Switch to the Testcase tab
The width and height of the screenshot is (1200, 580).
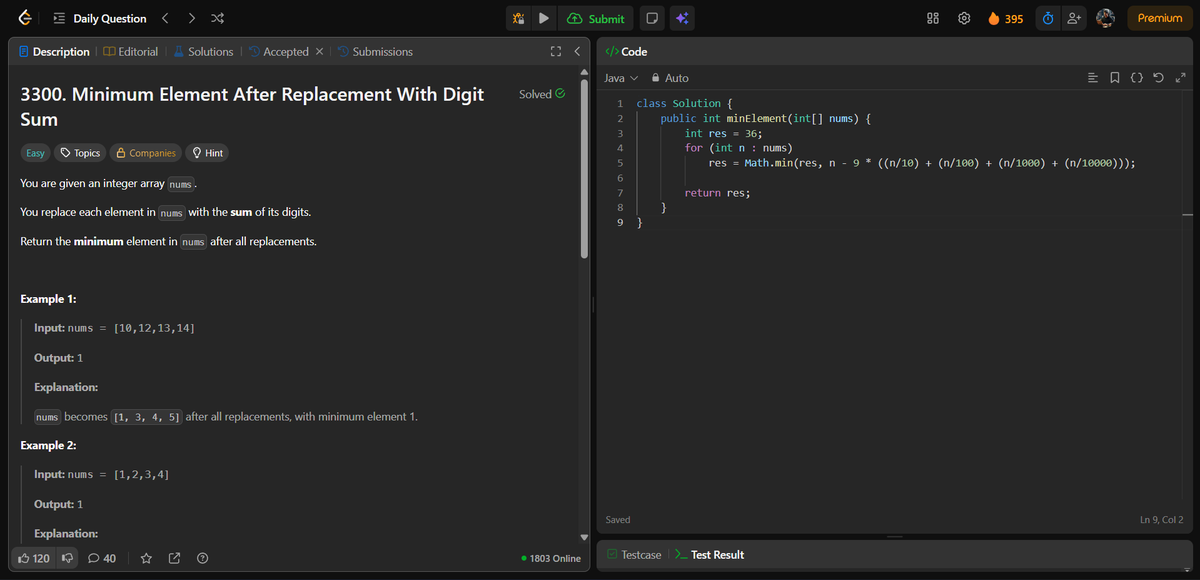point(633,555)
